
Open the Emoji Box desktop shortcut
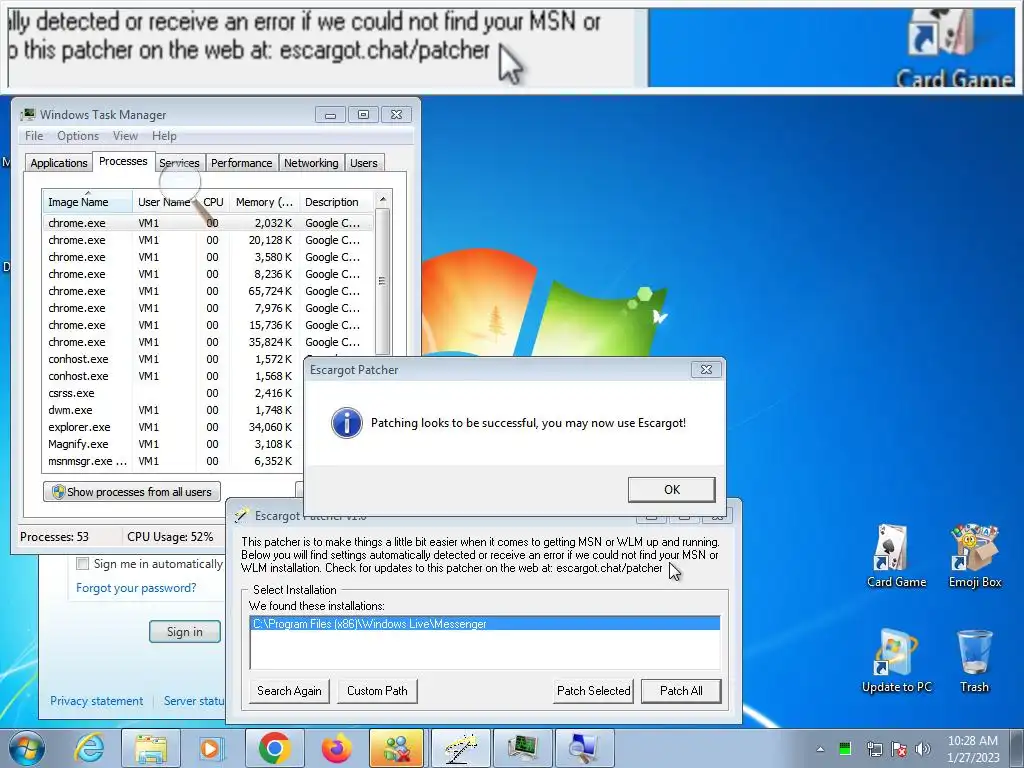974,556
